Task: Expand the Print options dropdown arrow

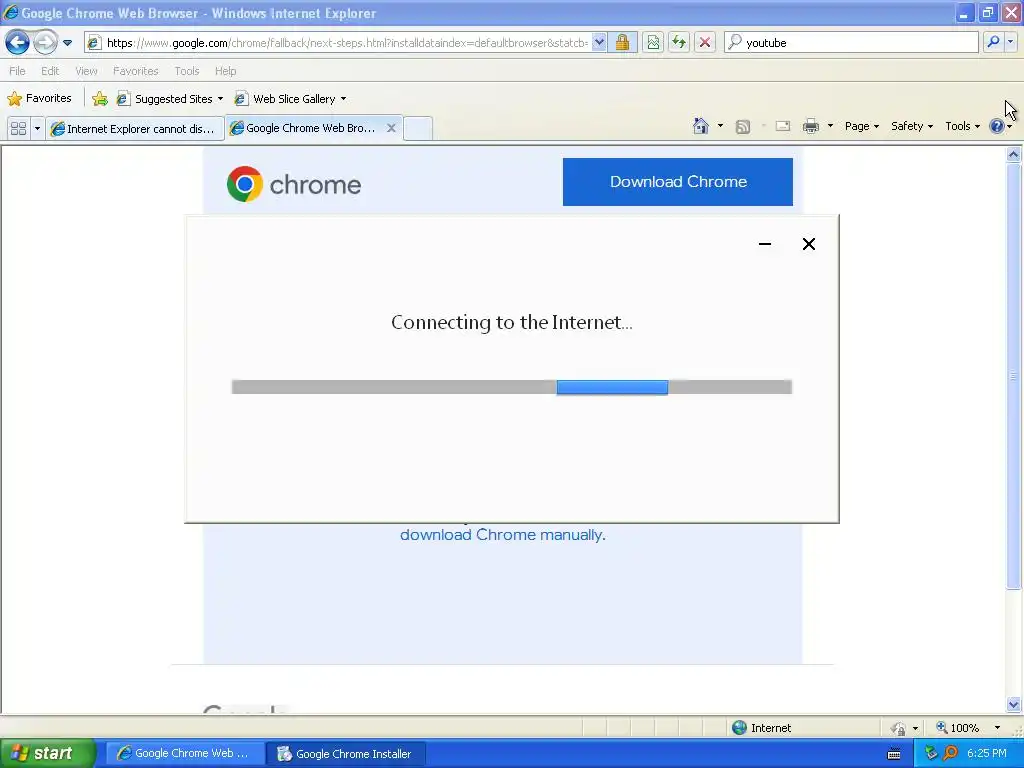Action: pos(830,126)
